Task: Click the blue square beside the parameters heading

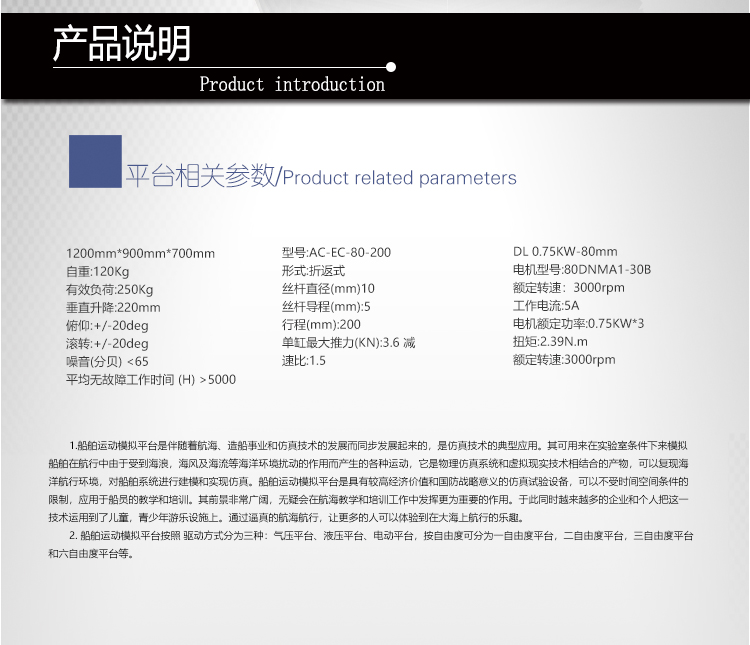Action: [95, 161]
